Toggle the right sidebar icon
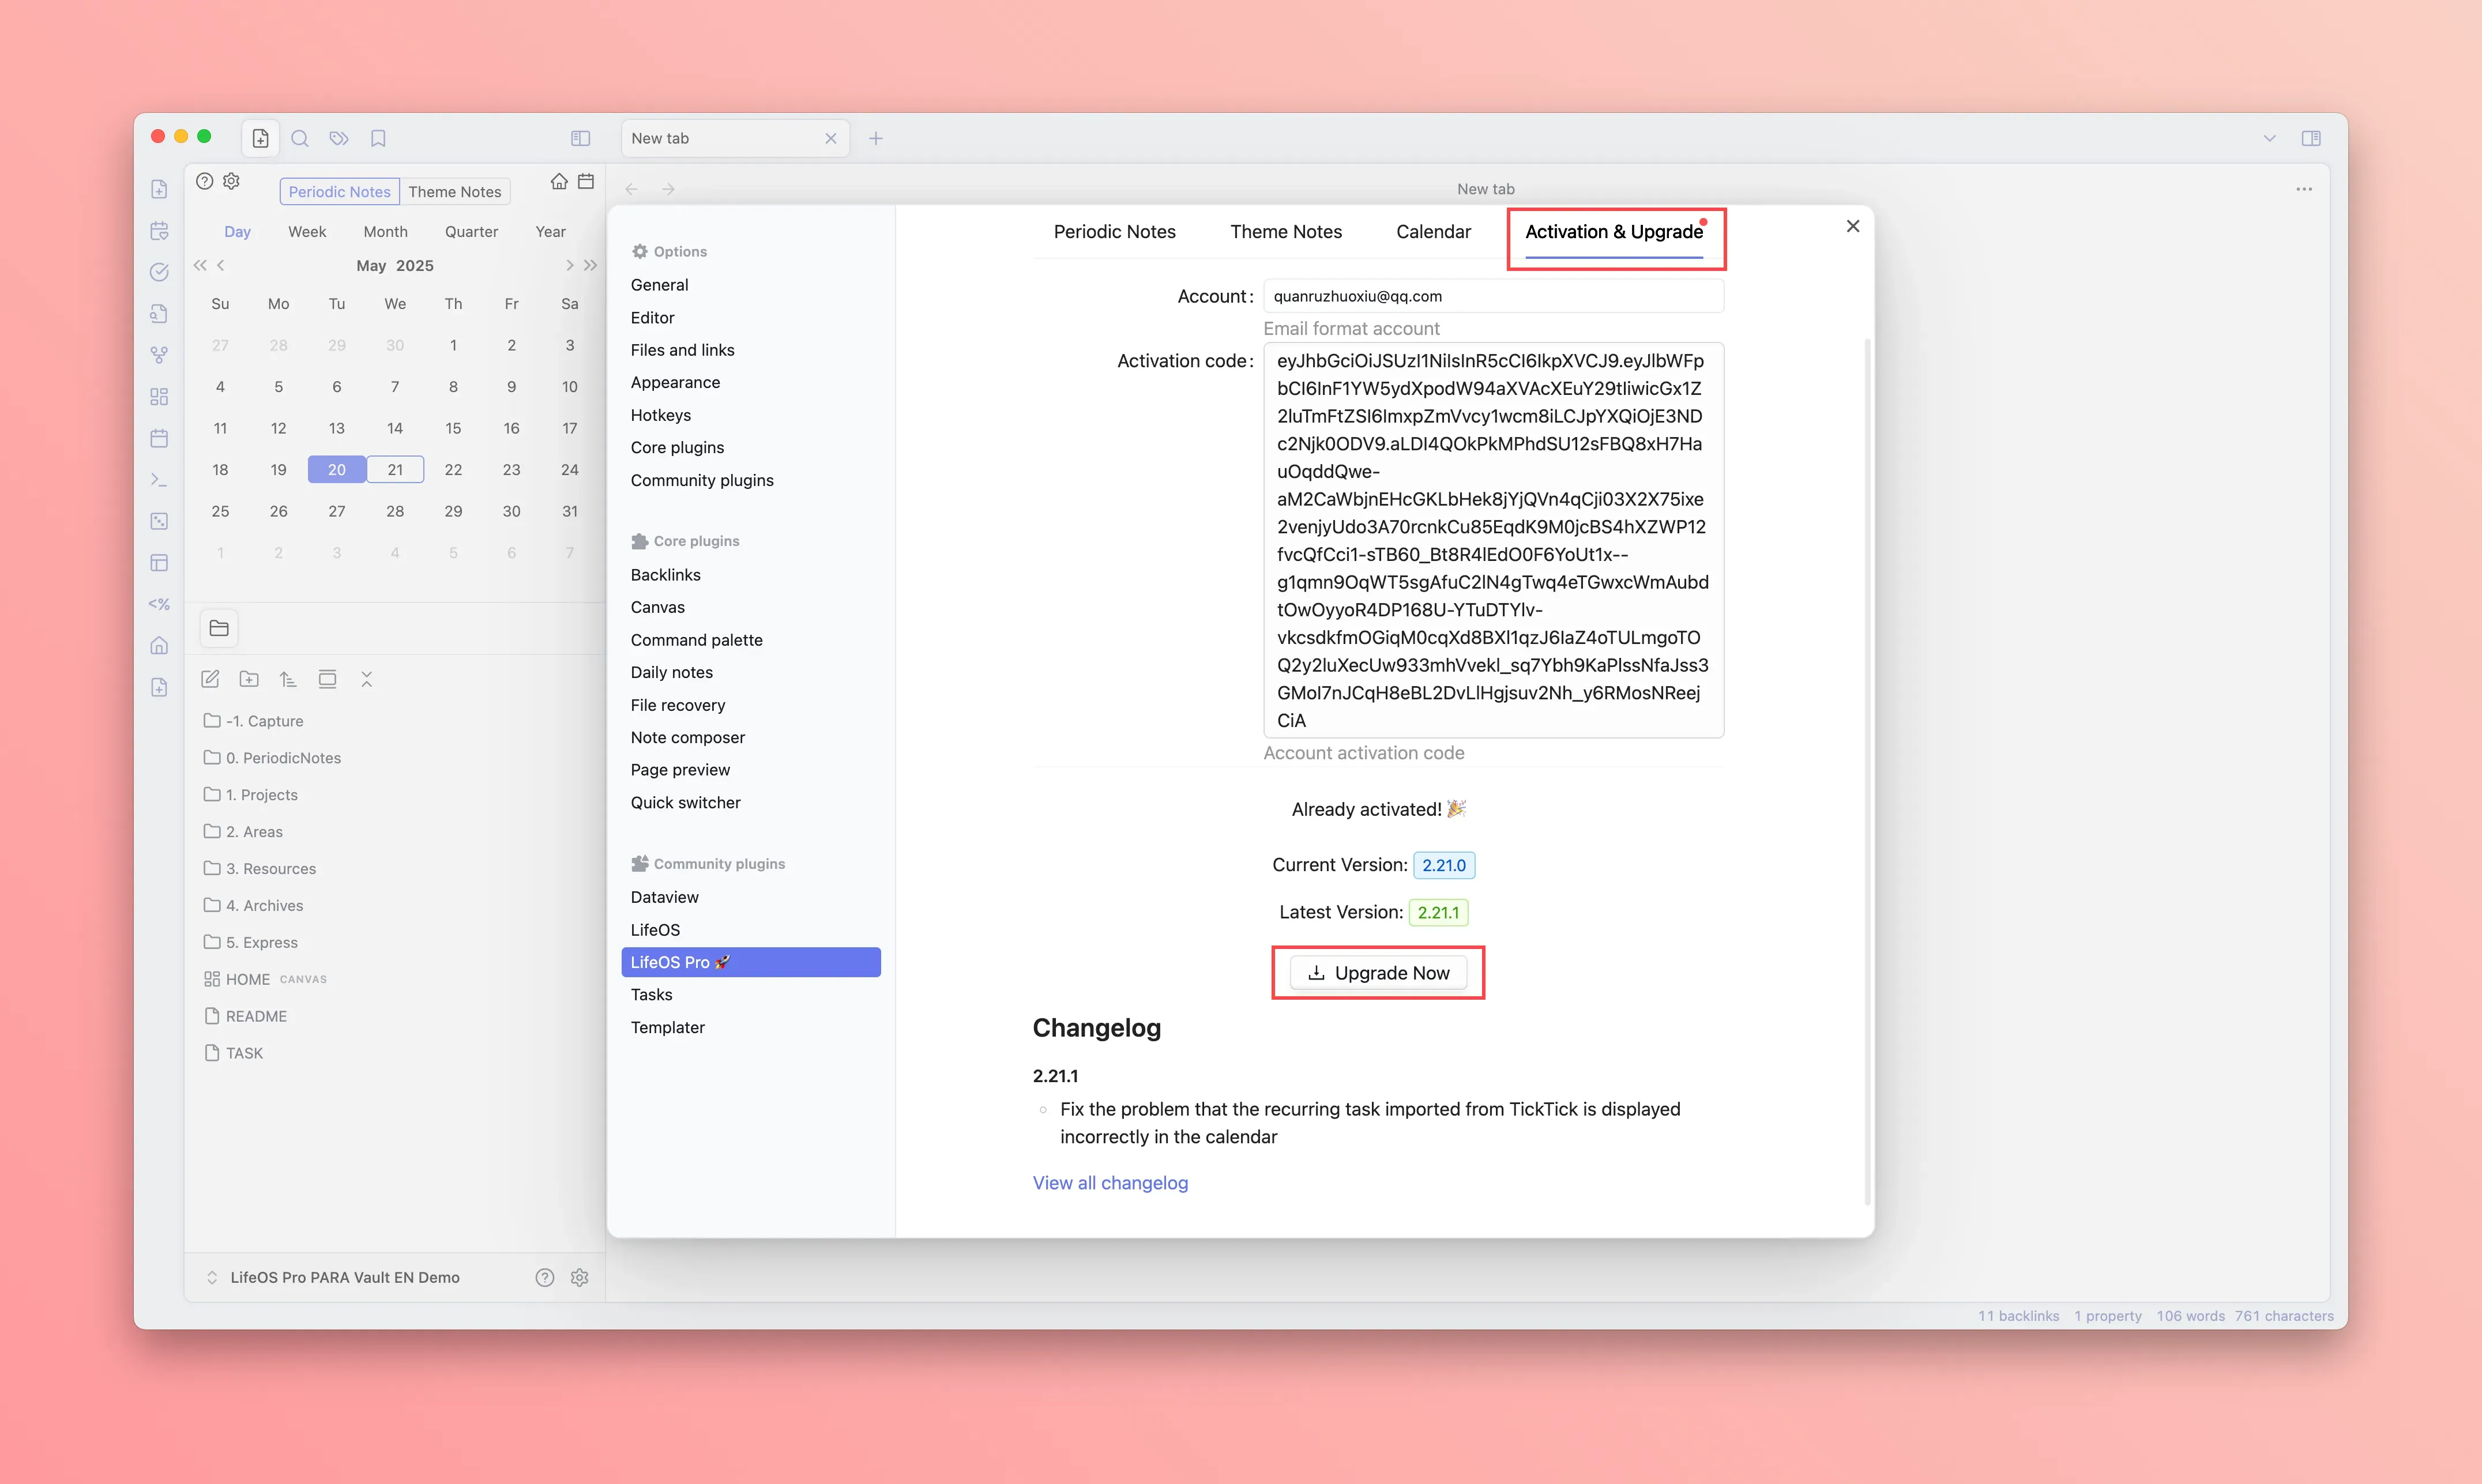This screenshot has height=1484, width=2482. (x=2310, y=138)
